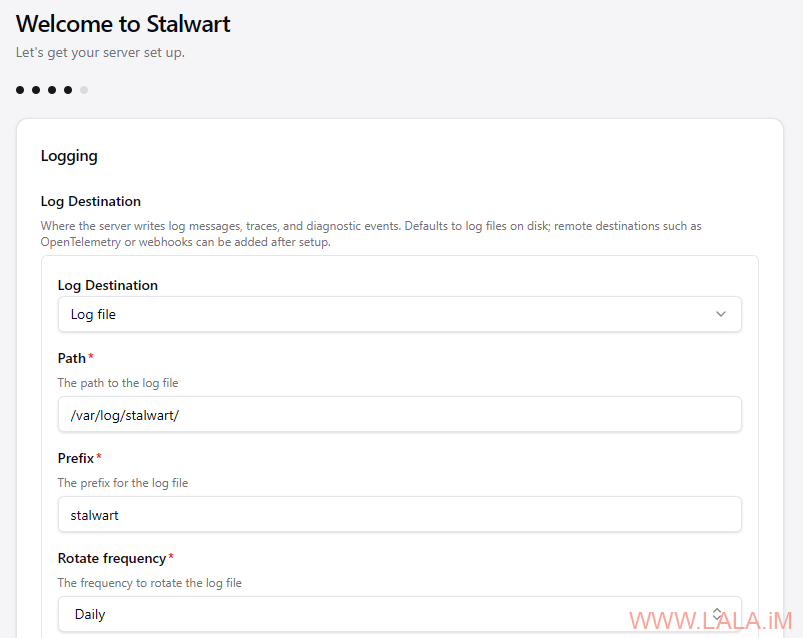This screenshot has width=803, height=638.
Task: Click the "The path to the log file" hint
Action: click(118, 383)
